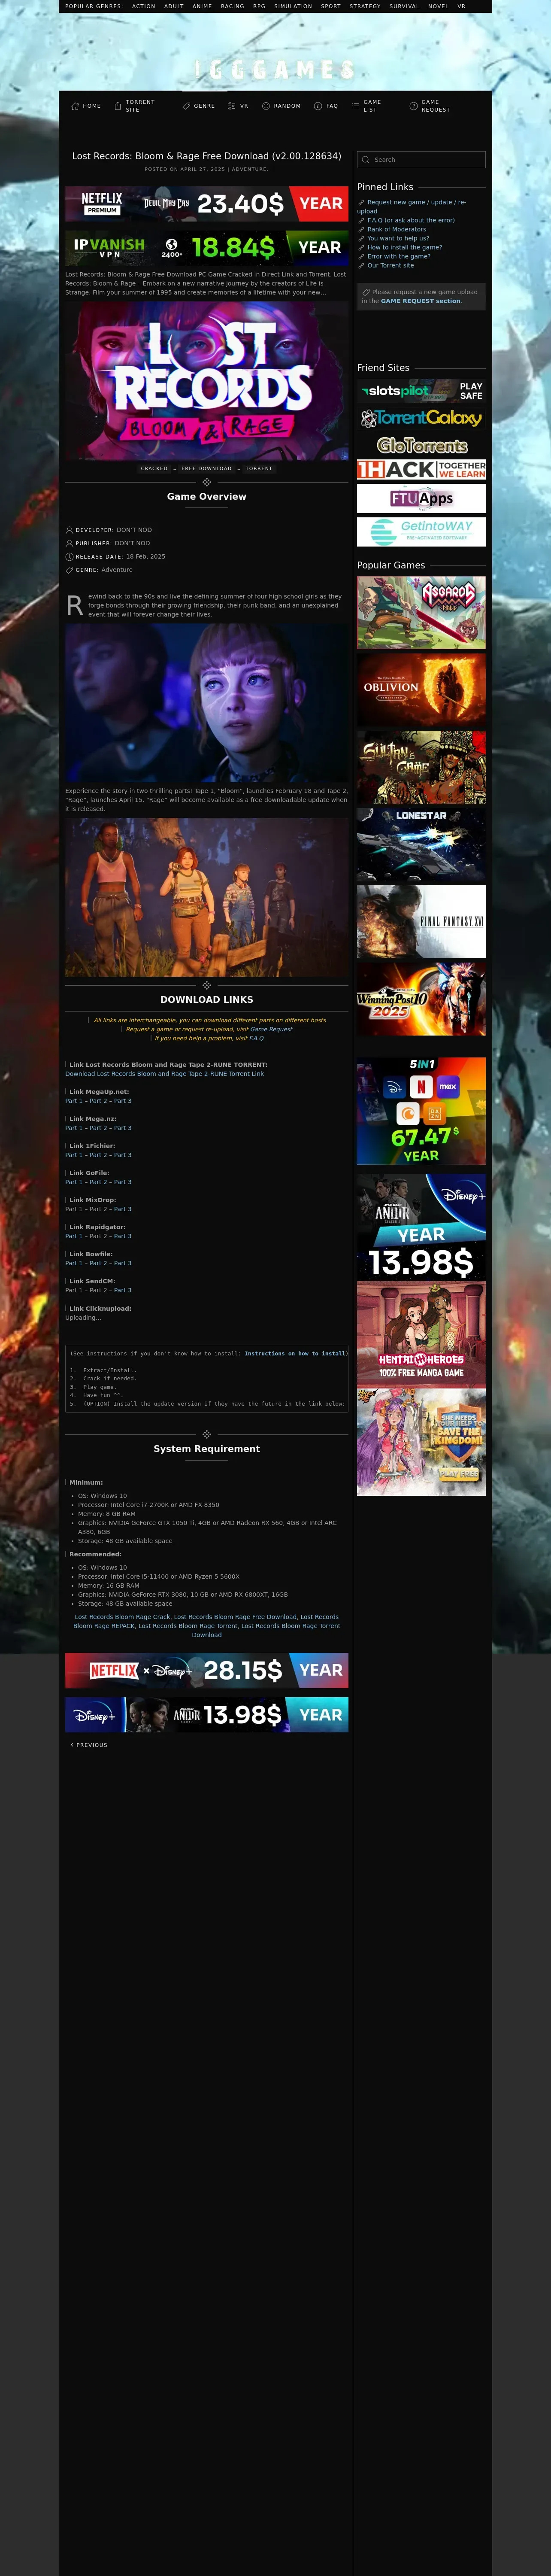Open the GAME REQUEST section link
The width and height of the screenshot is (551, 2576).
(420, 301)
